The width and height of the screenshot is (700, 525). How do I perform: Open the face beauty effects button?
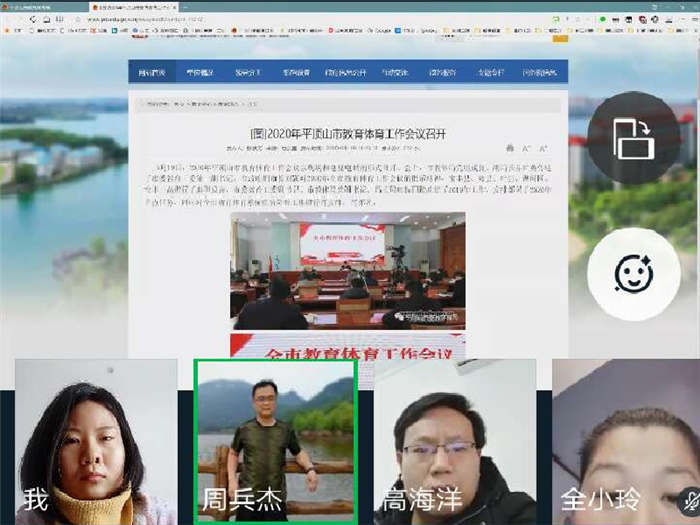click(x=633, y=274)
